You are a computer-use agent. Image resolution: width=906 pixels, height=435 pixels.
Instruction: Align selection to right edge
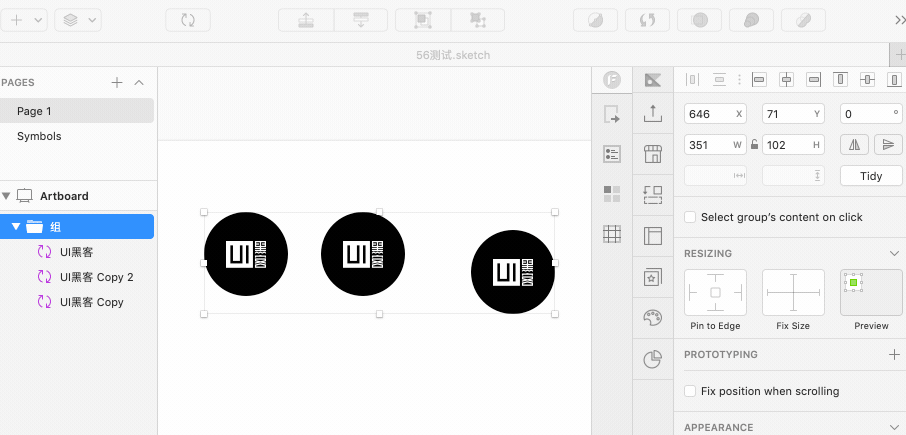point(814,80)
